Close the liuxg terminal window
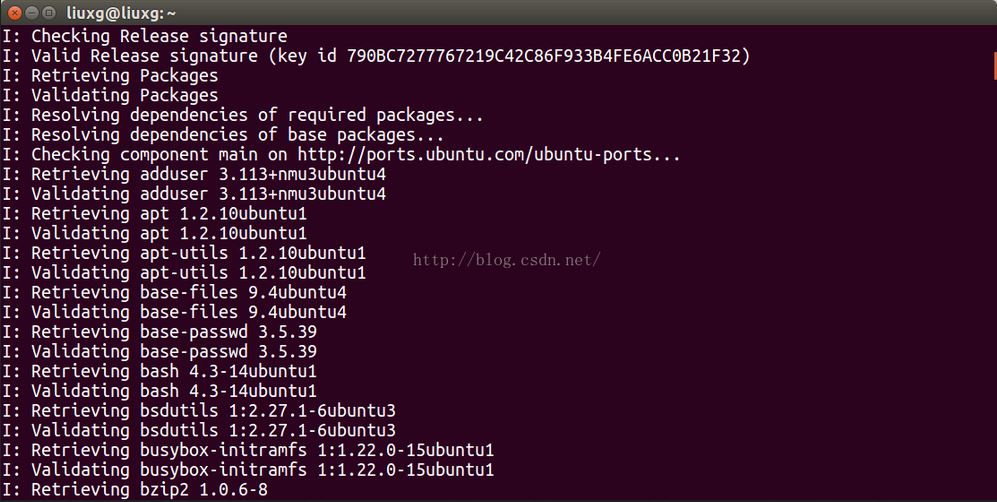This screenshot has height=502, width=997. 14,13
